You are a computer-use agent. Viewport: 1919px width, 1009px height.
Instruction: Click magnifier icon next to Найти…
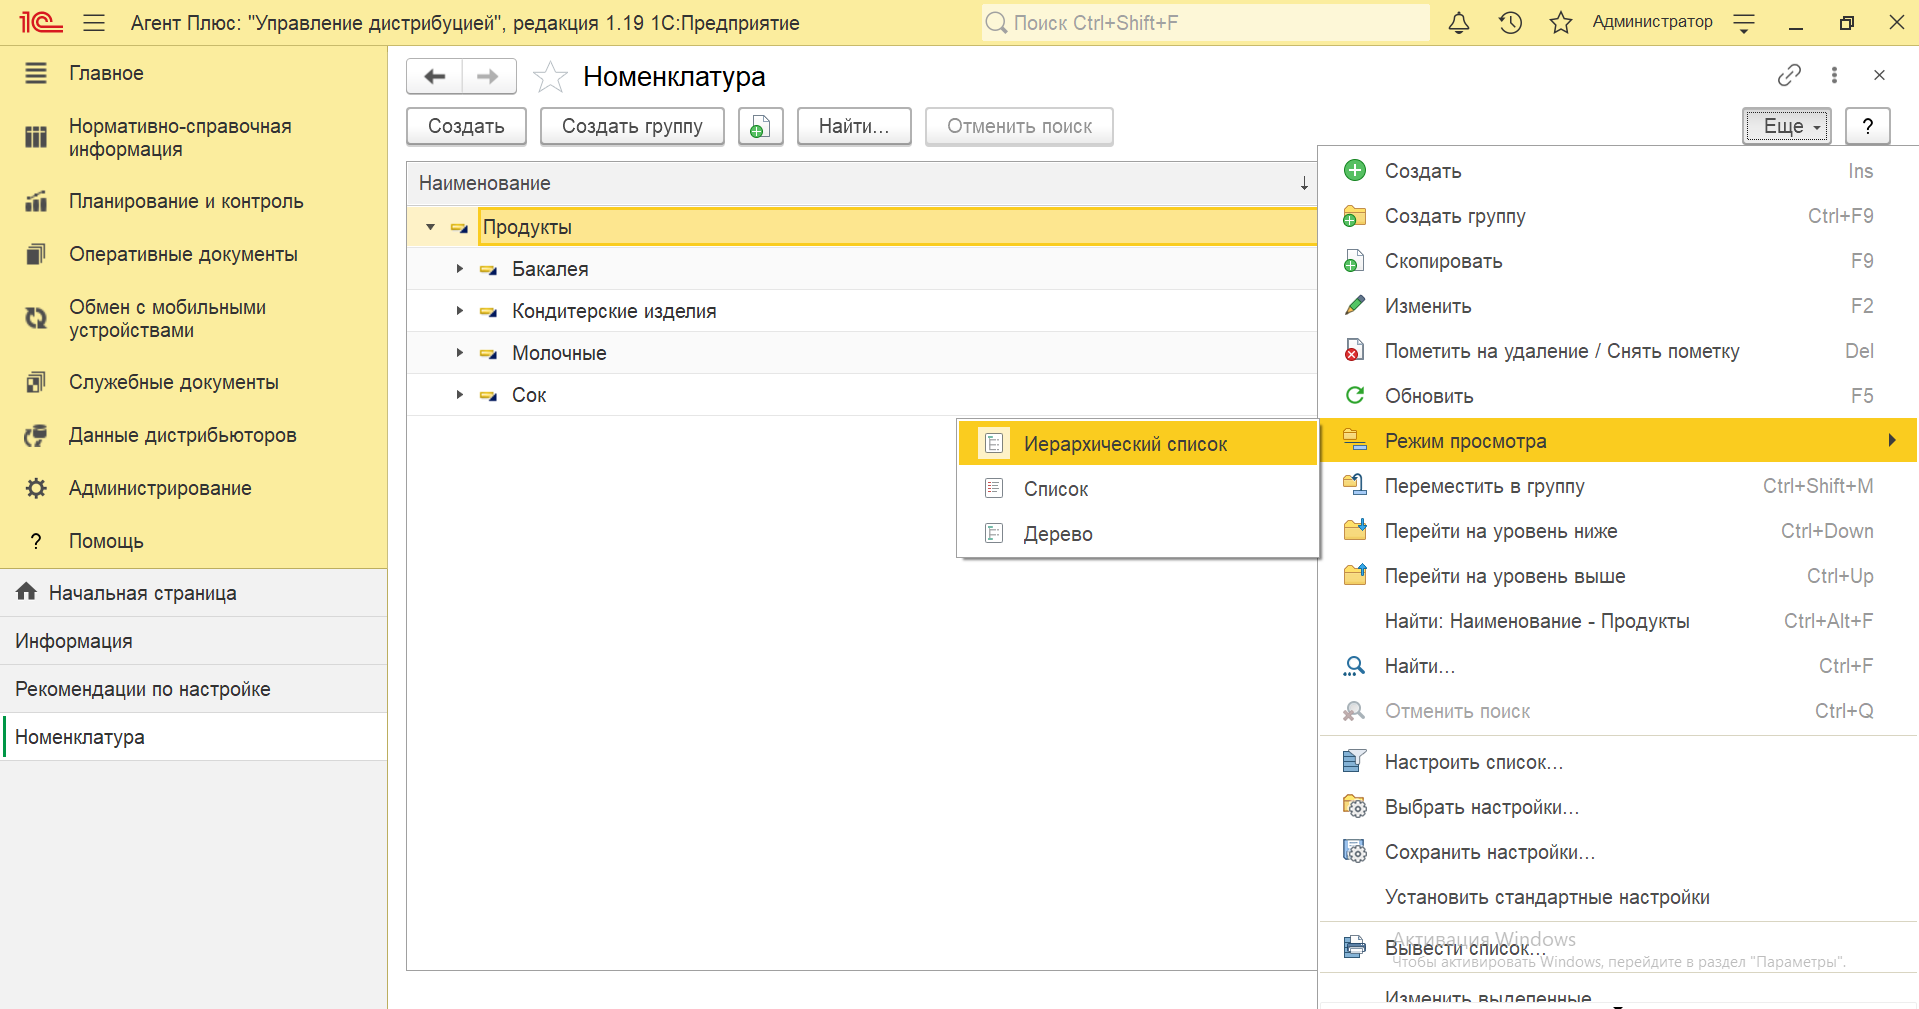click(1355, 665)
